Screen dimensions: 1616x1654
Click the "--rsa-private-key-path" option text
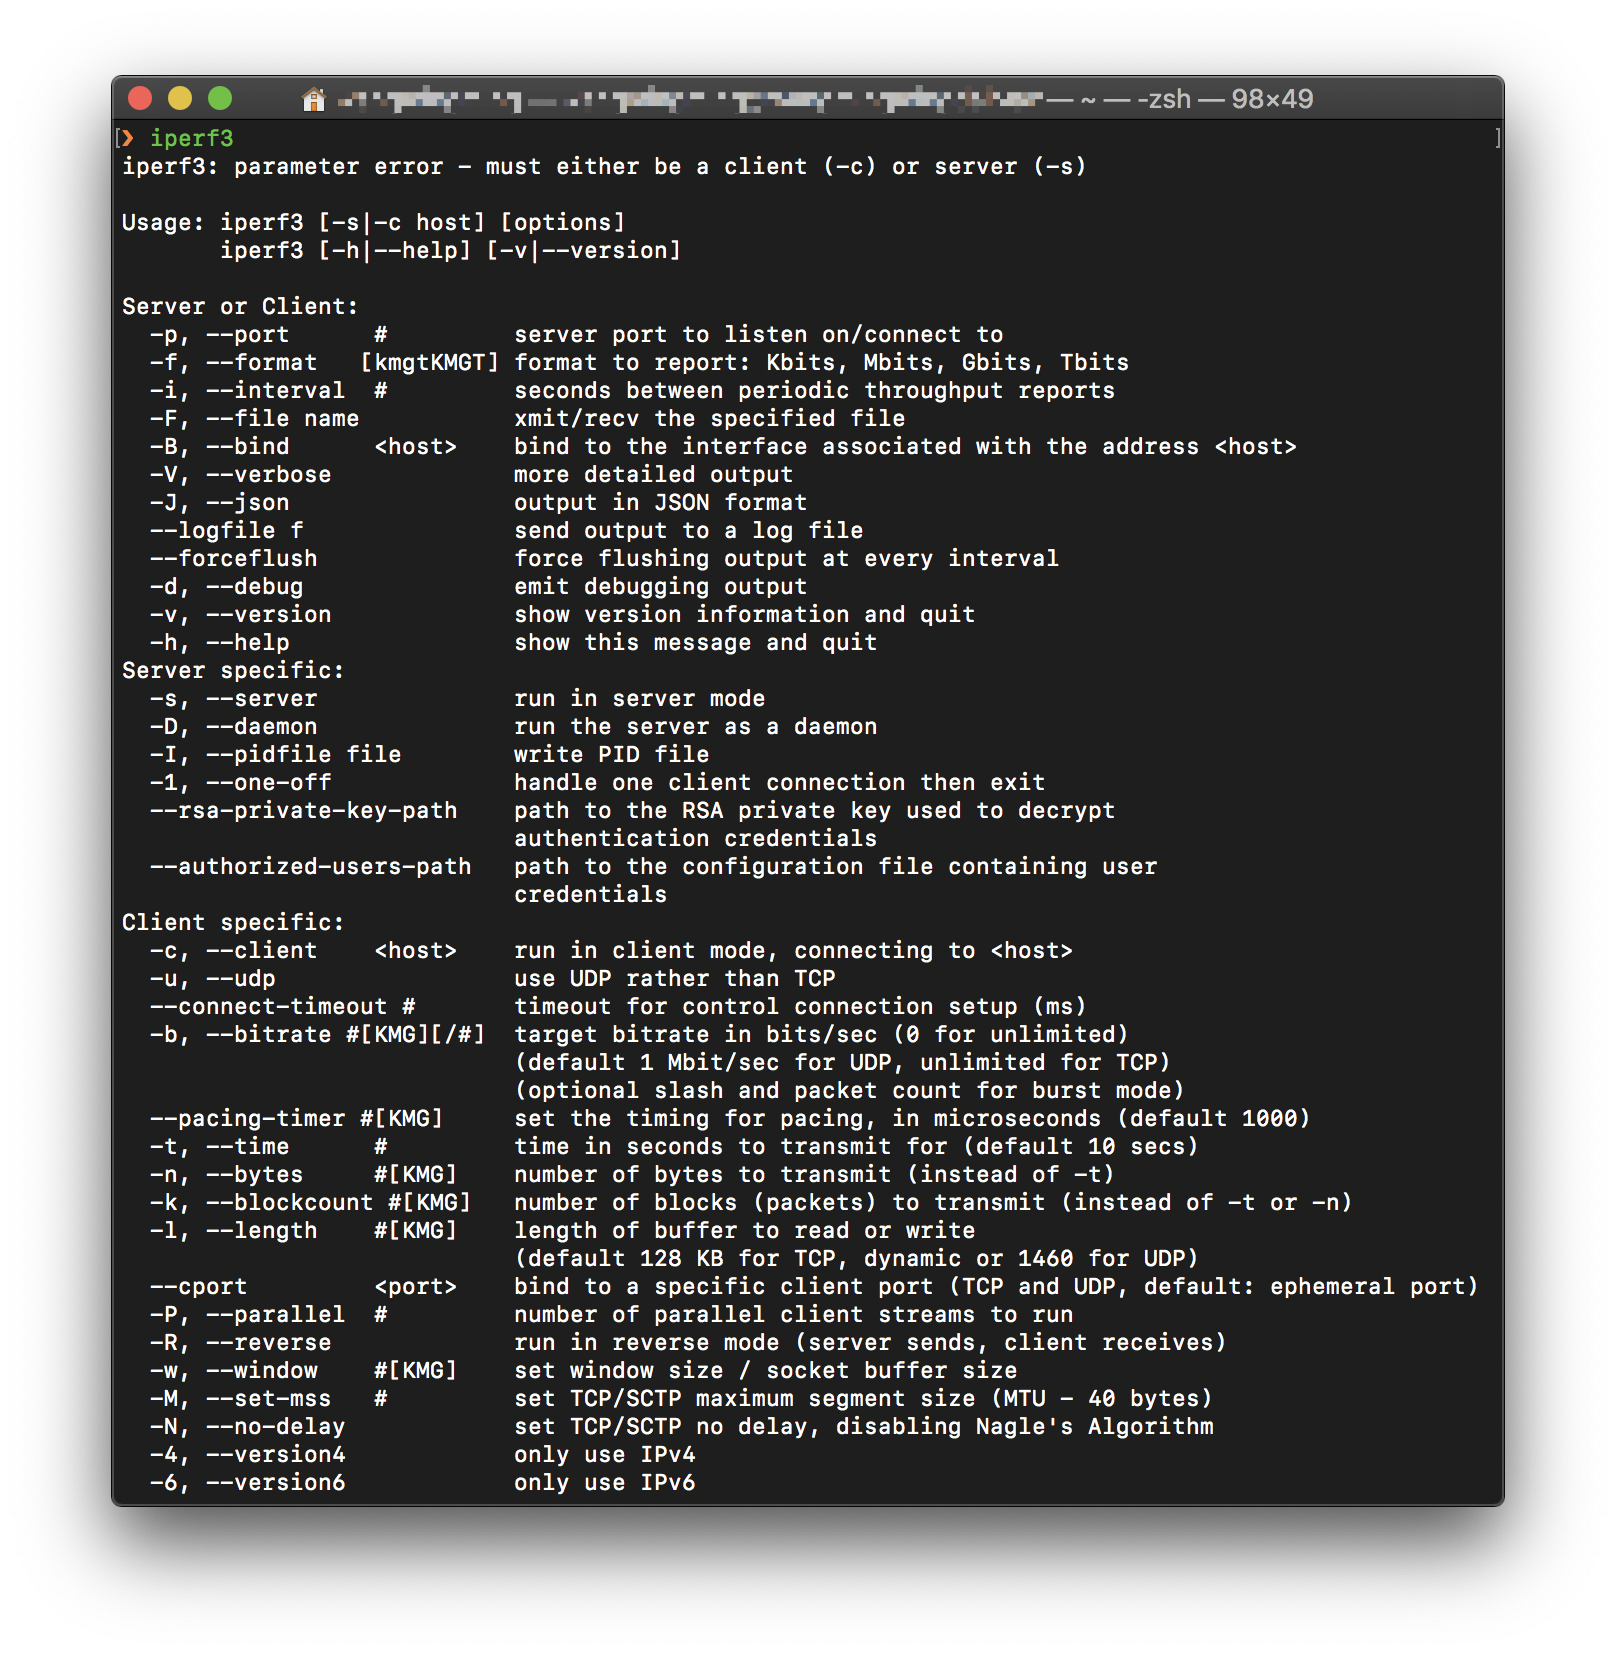click(x=304, y=810)
